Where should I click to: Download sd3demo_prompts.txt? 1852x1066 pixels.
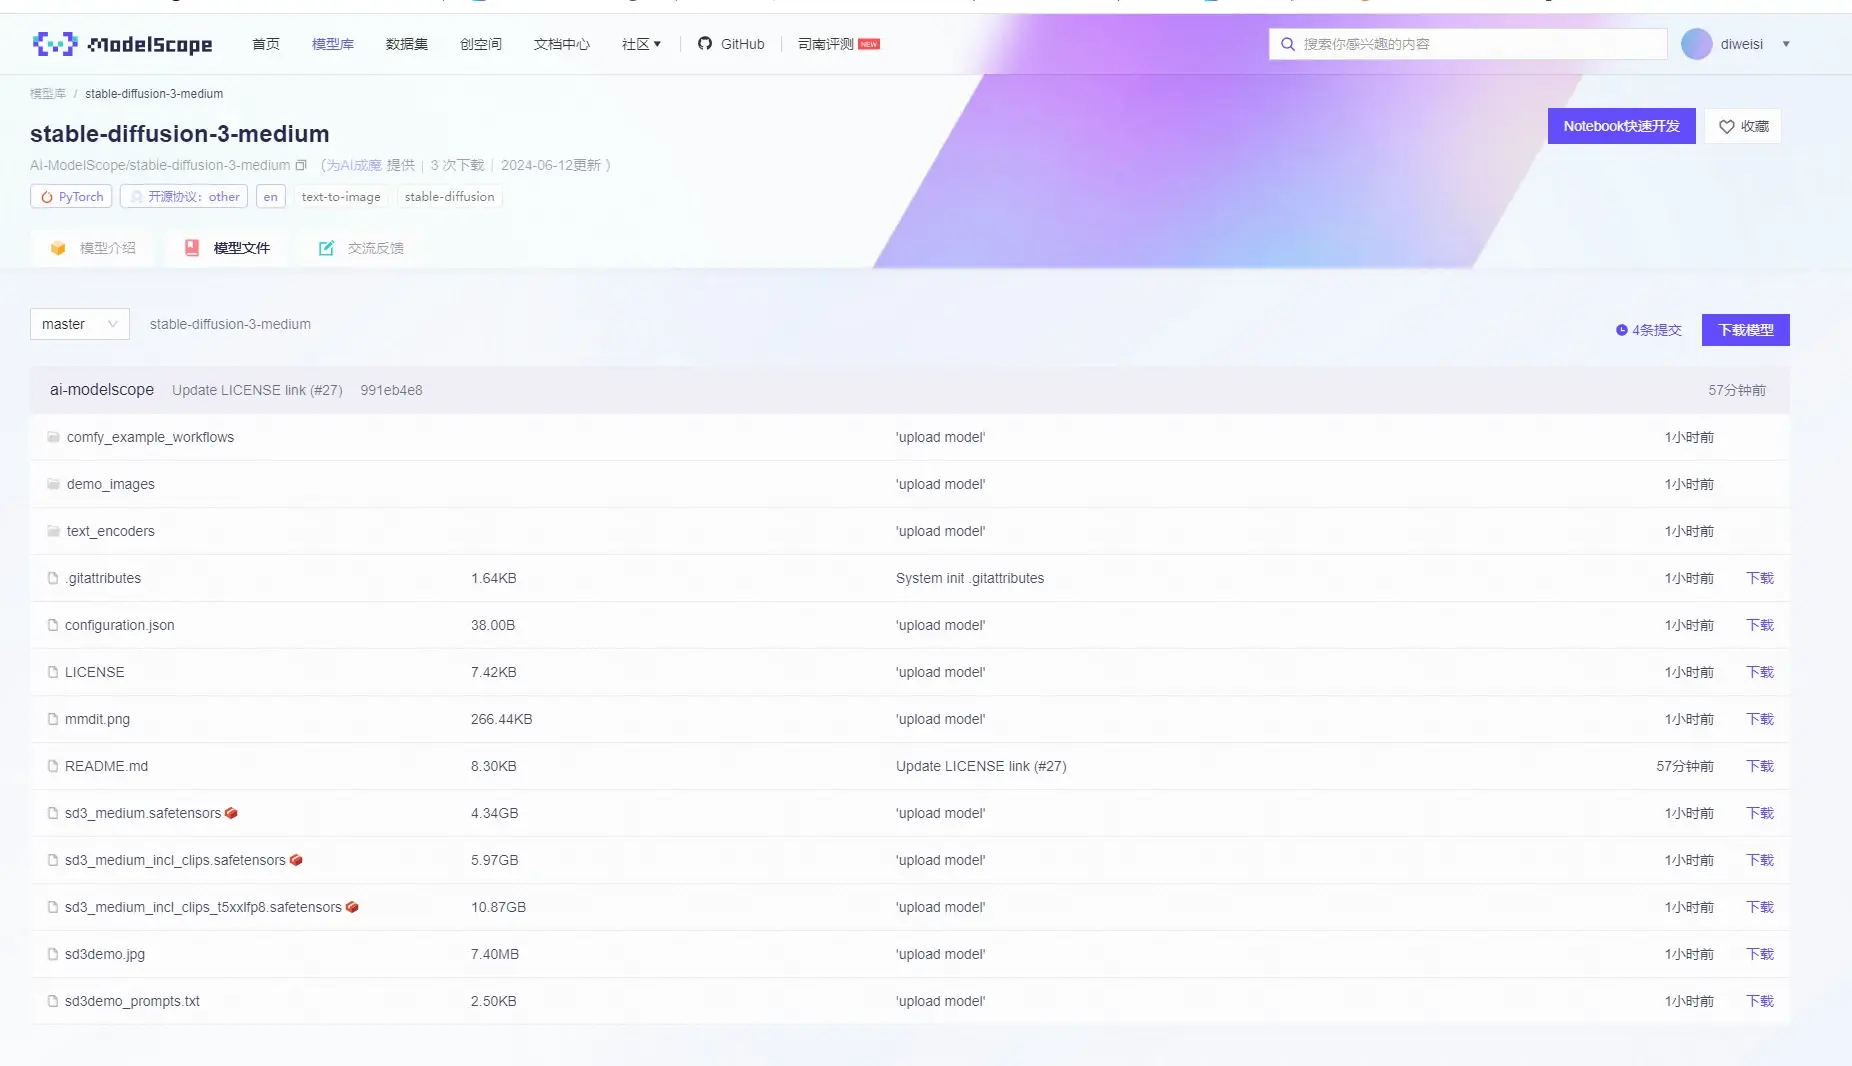coord(1760,1001)
